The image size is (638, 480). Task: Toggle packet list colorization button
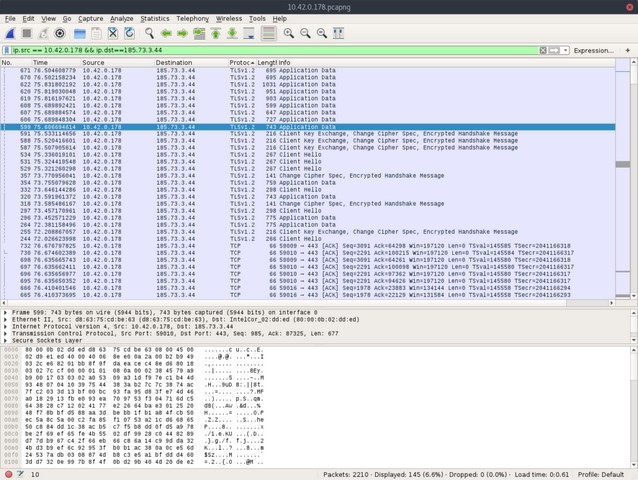[x=268, y=33]
